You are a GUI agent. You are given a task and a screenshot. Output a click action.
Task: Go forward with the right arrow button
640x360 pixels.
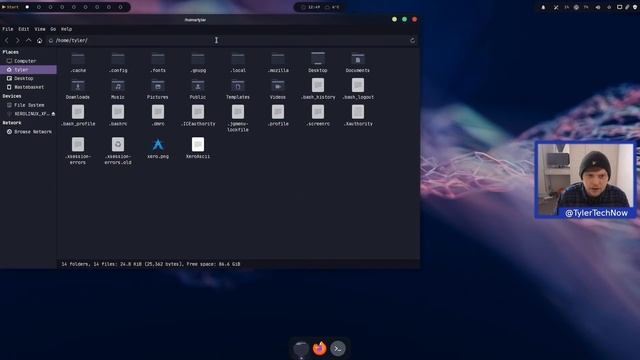[17, 40]
